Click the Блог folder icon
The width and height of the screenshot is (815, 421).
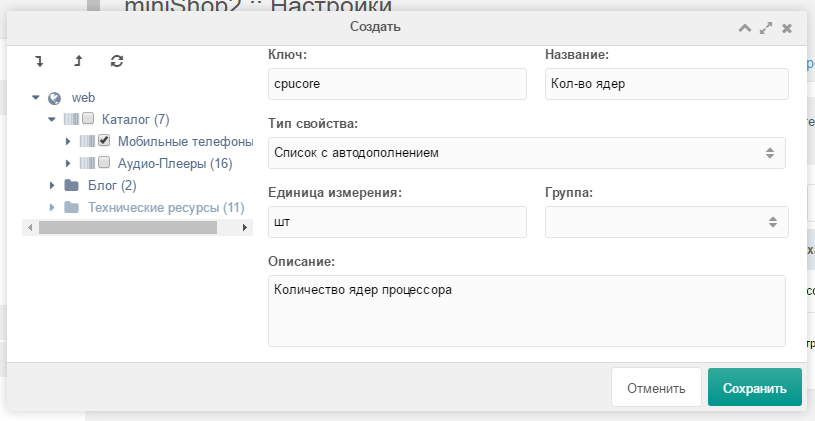(x=71, y=186)
